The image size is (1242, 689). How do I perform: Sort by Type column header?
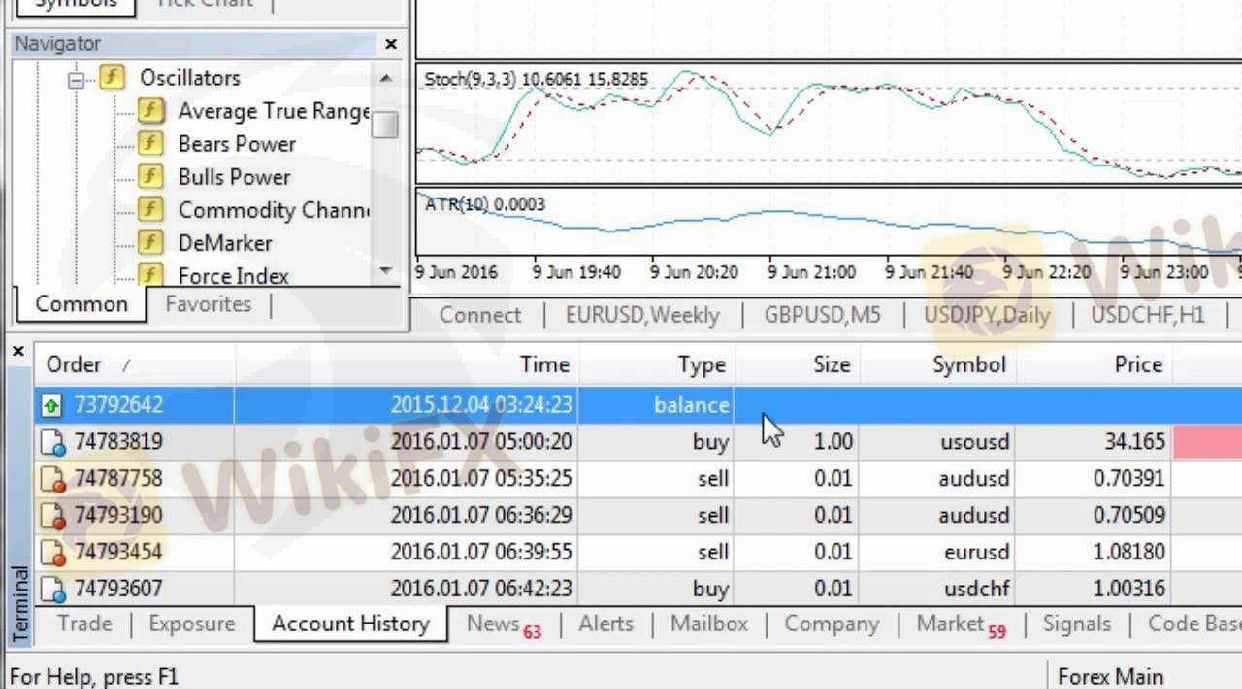click(x=656, y=364)
